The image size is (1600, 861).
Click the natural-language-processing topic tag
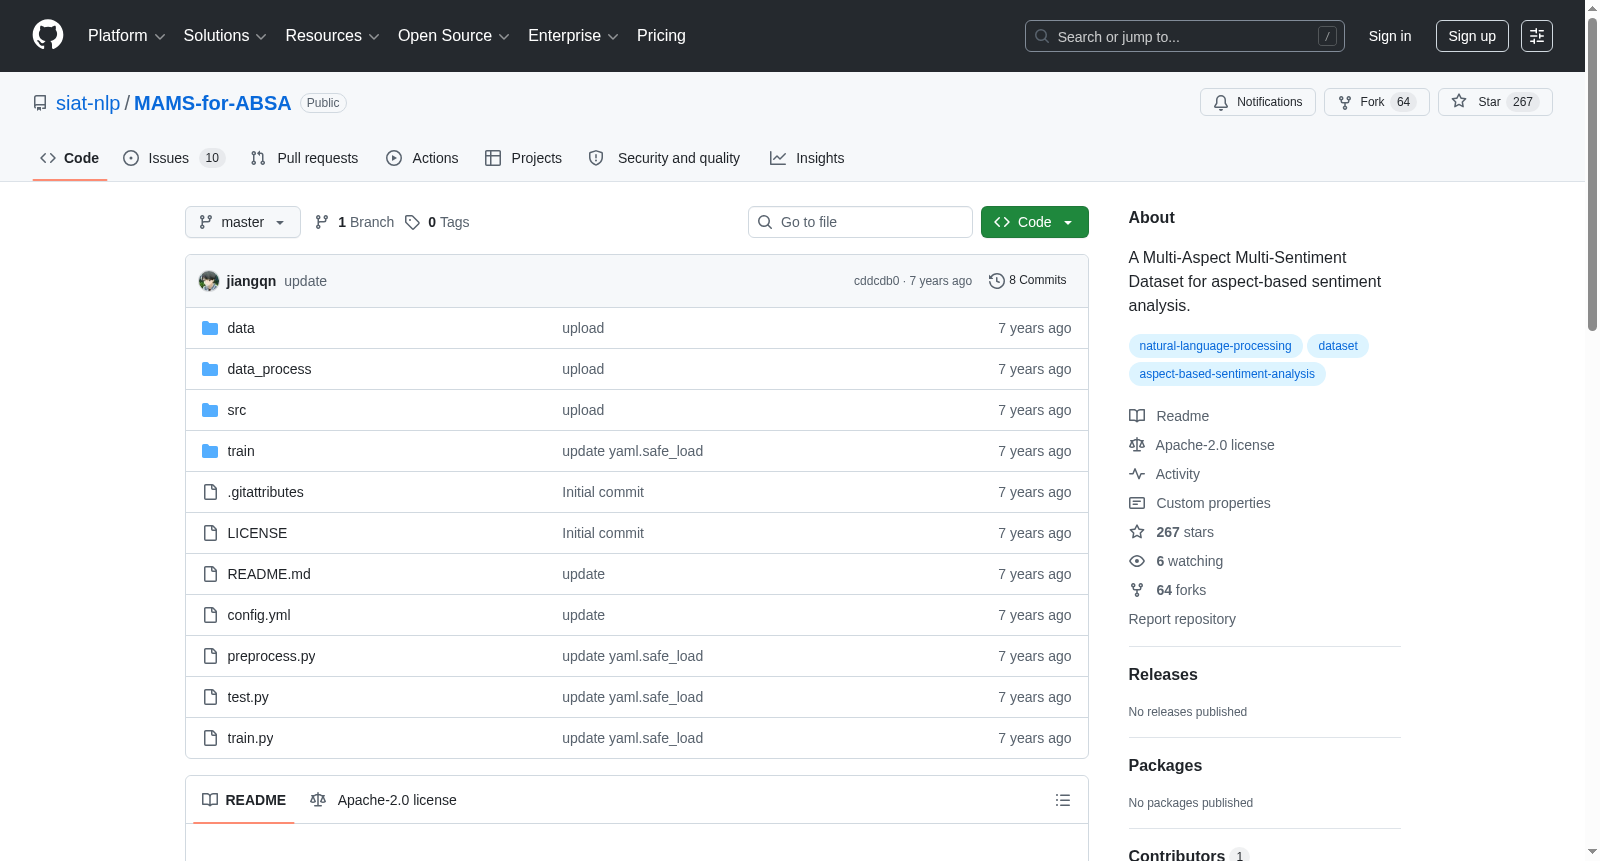point(1215,346)
